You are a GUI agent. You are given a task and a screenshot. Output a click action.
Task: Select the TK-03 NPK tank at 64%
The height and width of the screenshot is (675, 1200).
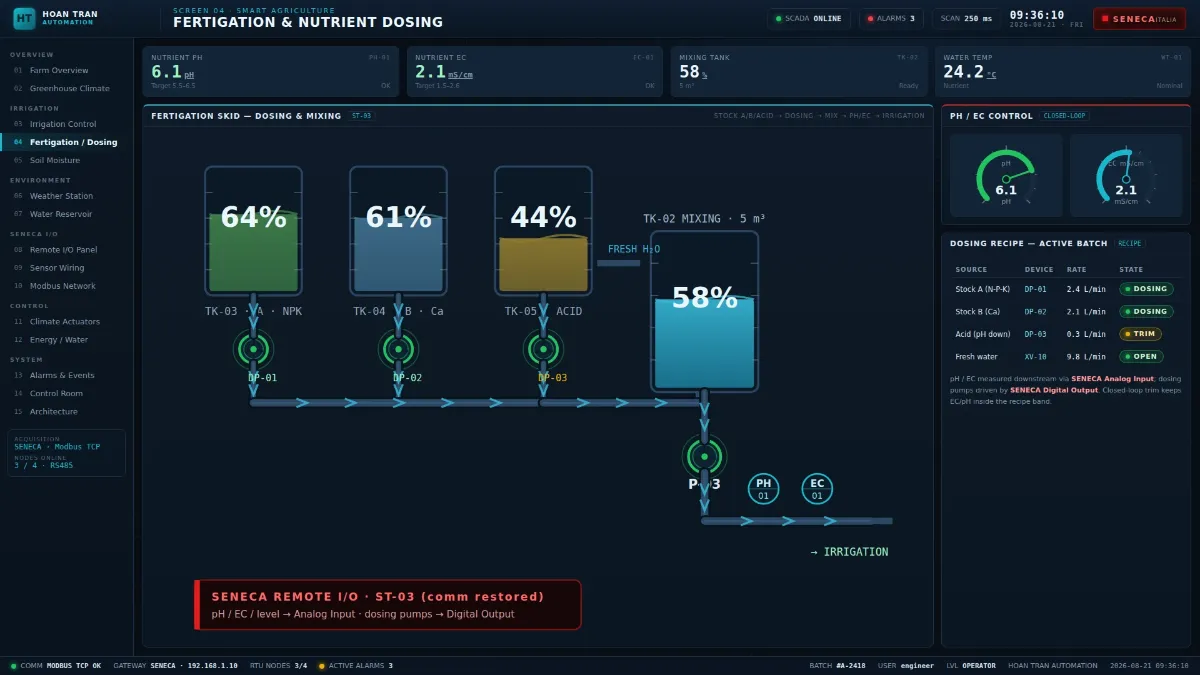[253, 231]
